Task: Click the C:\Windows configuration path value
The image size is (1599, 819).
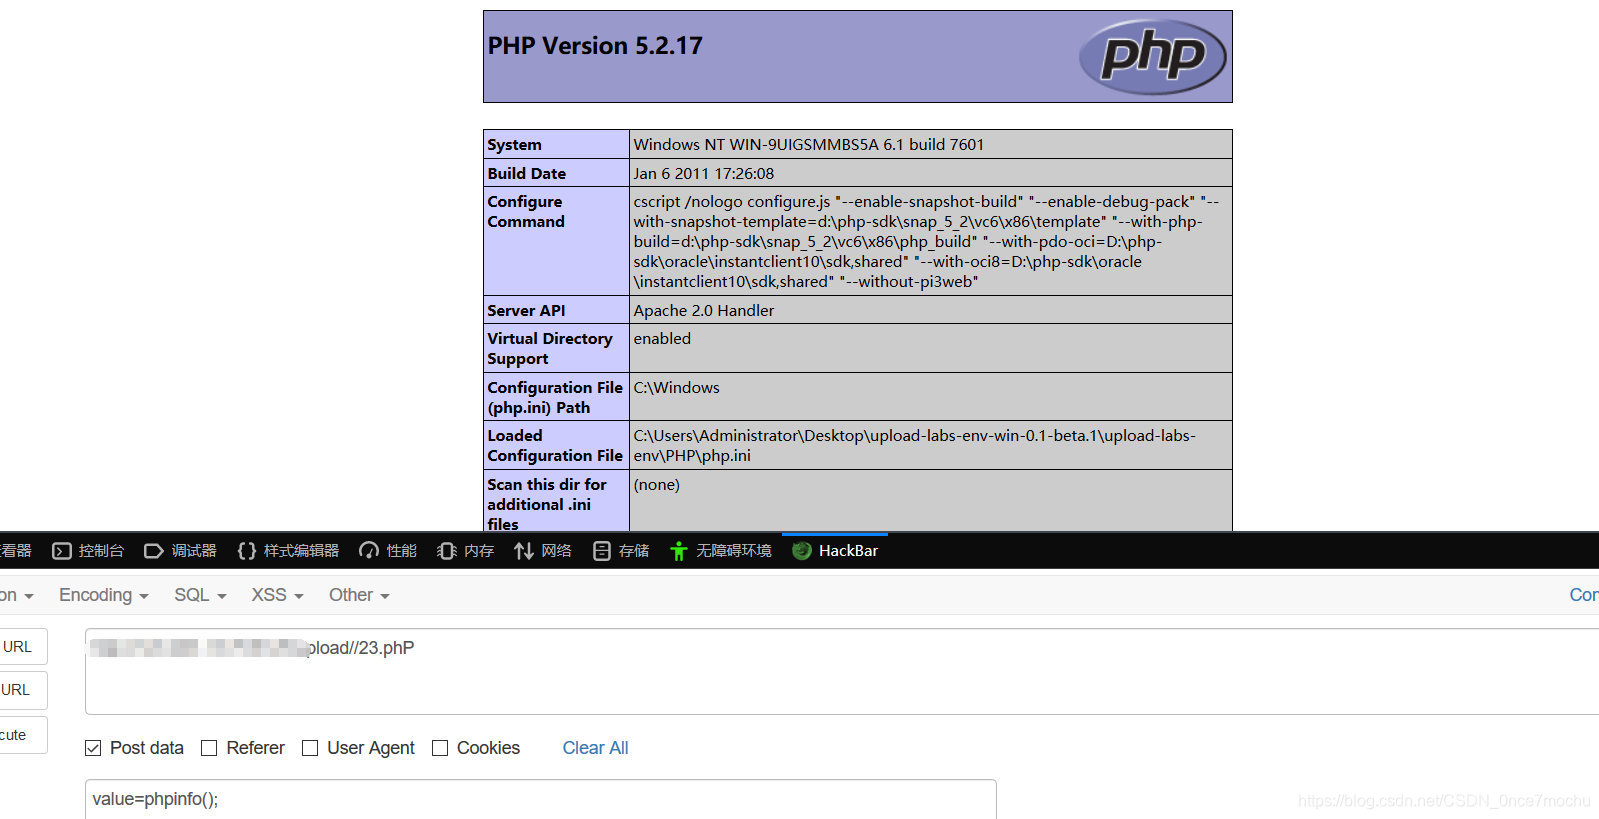Action: pyautogui.click(x=676, y=387)
